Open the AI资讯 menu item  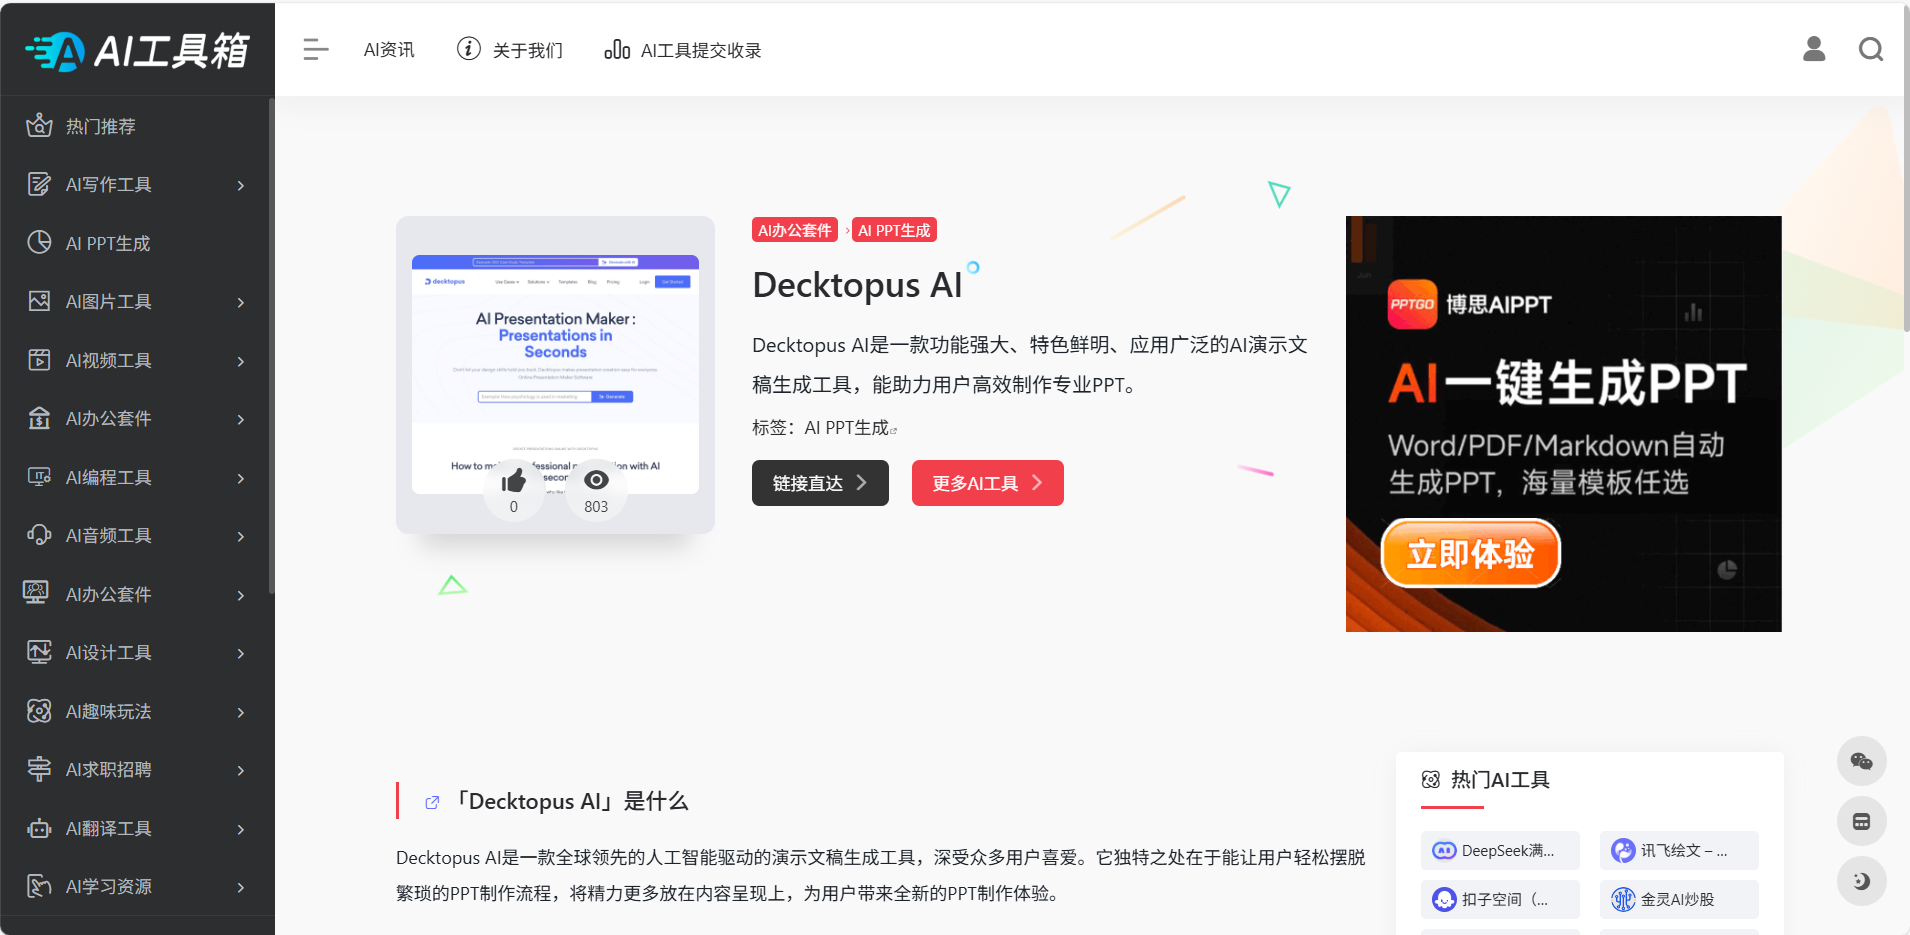(389, 49)
